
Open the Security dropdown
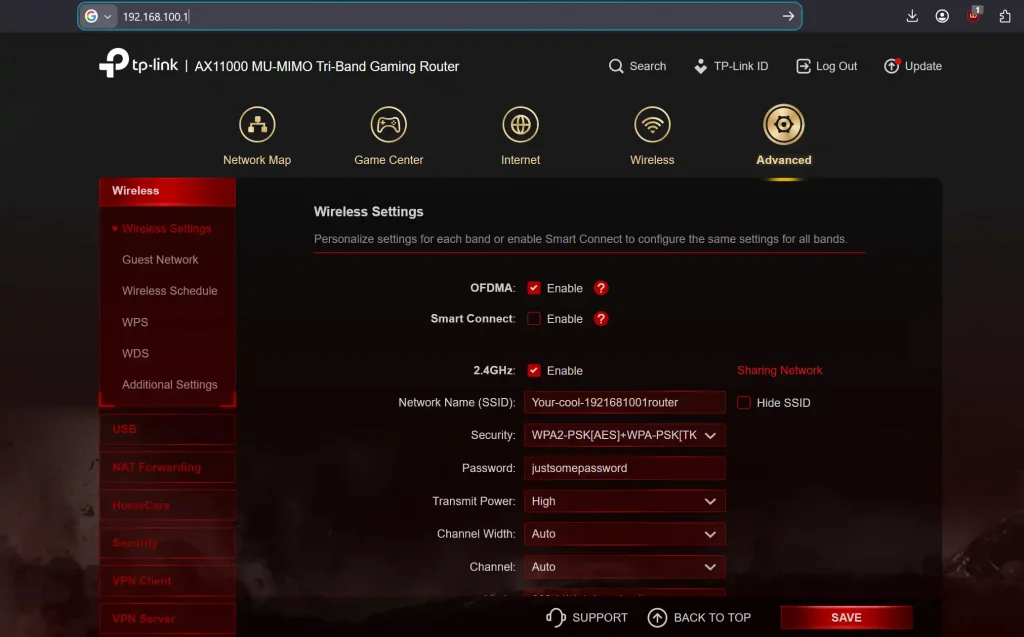pyautogui.click(x=624, y=435)
